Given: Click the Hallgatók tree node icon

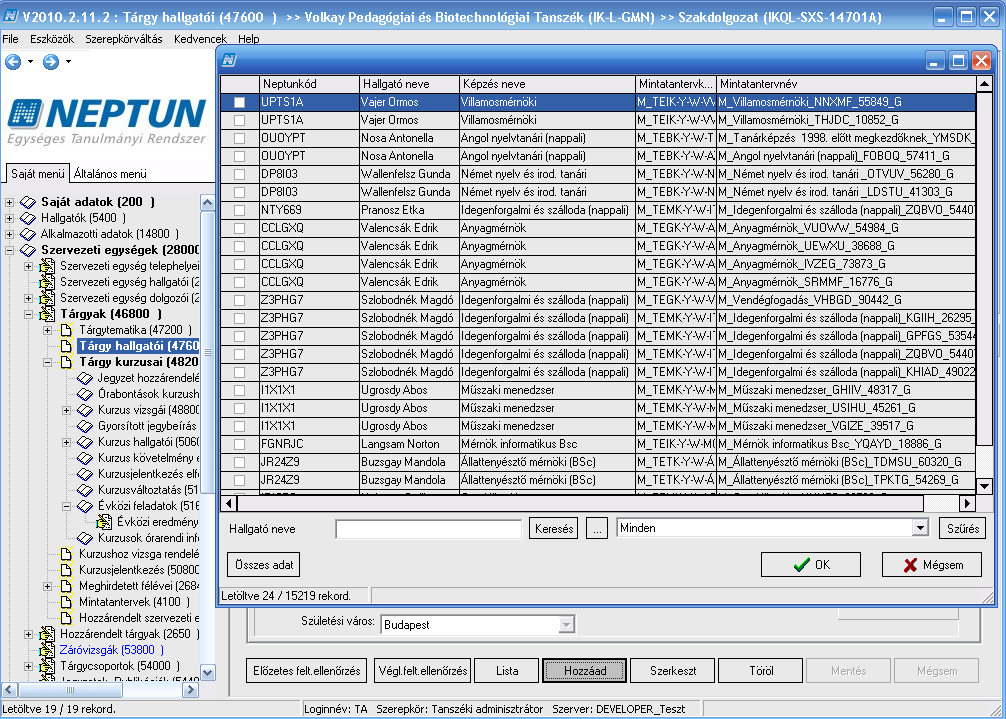Looking at the screenshot, I should 28,218.
